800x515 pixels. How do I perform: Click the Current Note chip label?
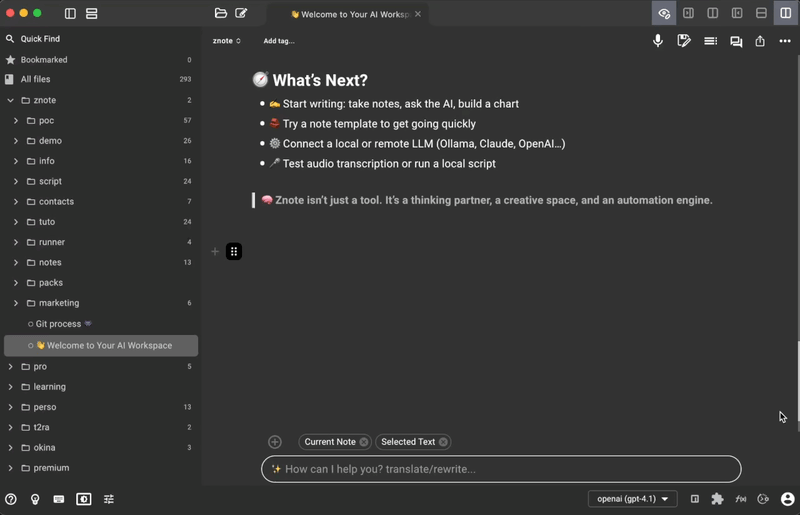(x=330, y=442)
